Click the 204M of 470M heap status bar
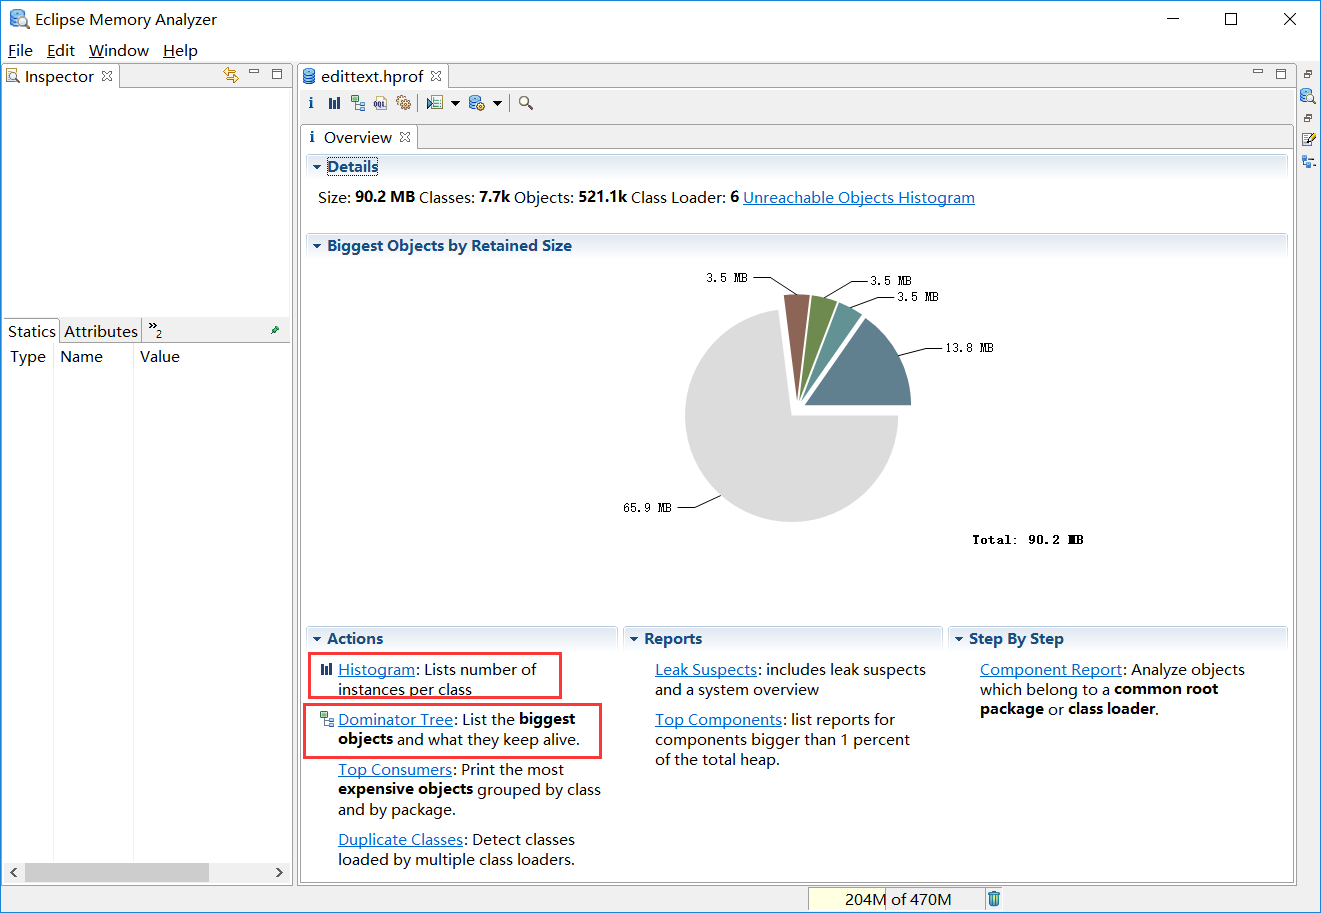Image resolution: width=1321 pixels, height=913 pixels. tap(897, 899)
